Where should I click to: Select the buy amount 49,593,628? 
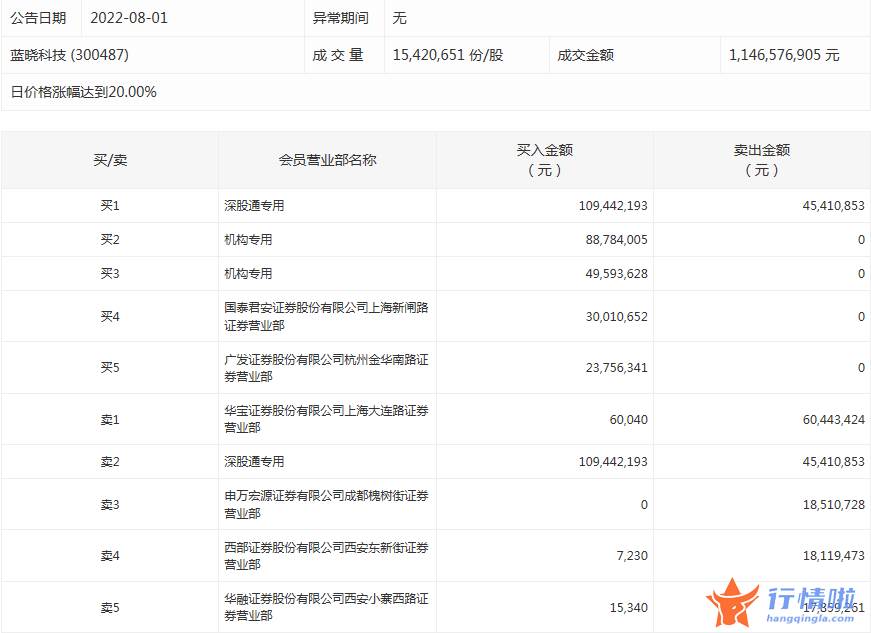click(x=617, y=274)
